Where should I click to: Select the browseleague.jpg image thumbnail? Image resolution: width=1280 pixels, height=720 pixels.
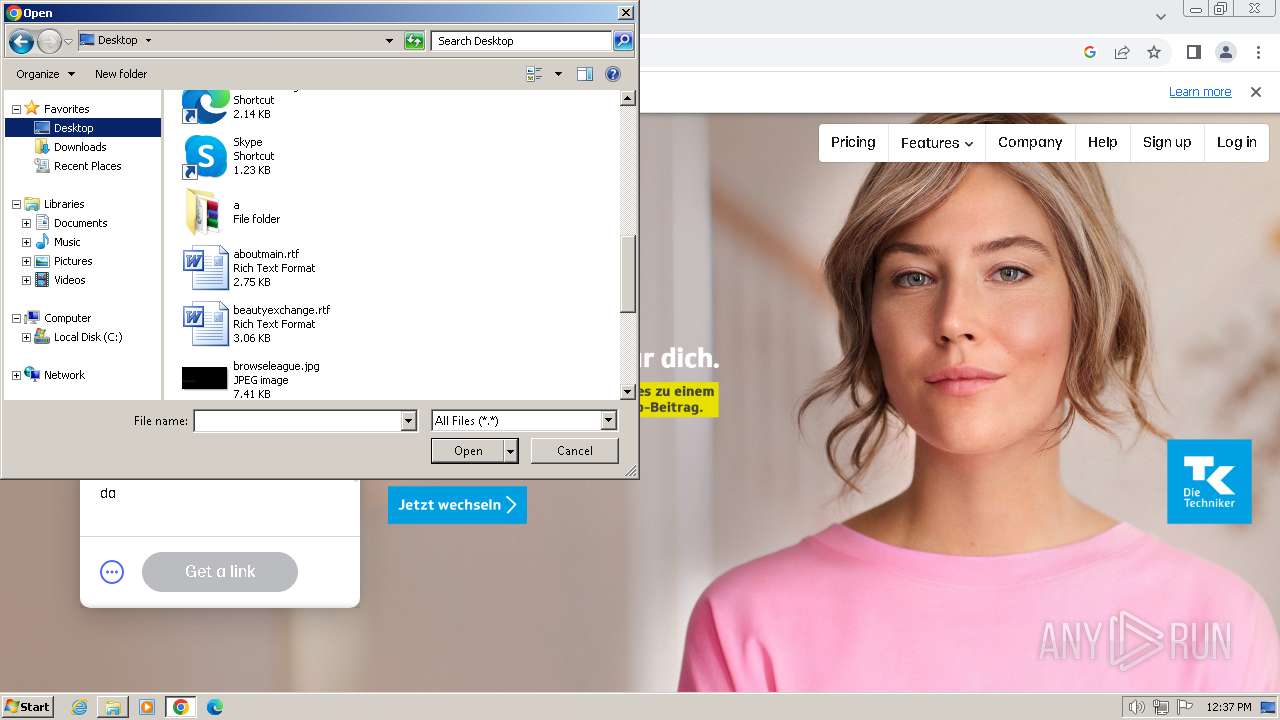point(205,378)
